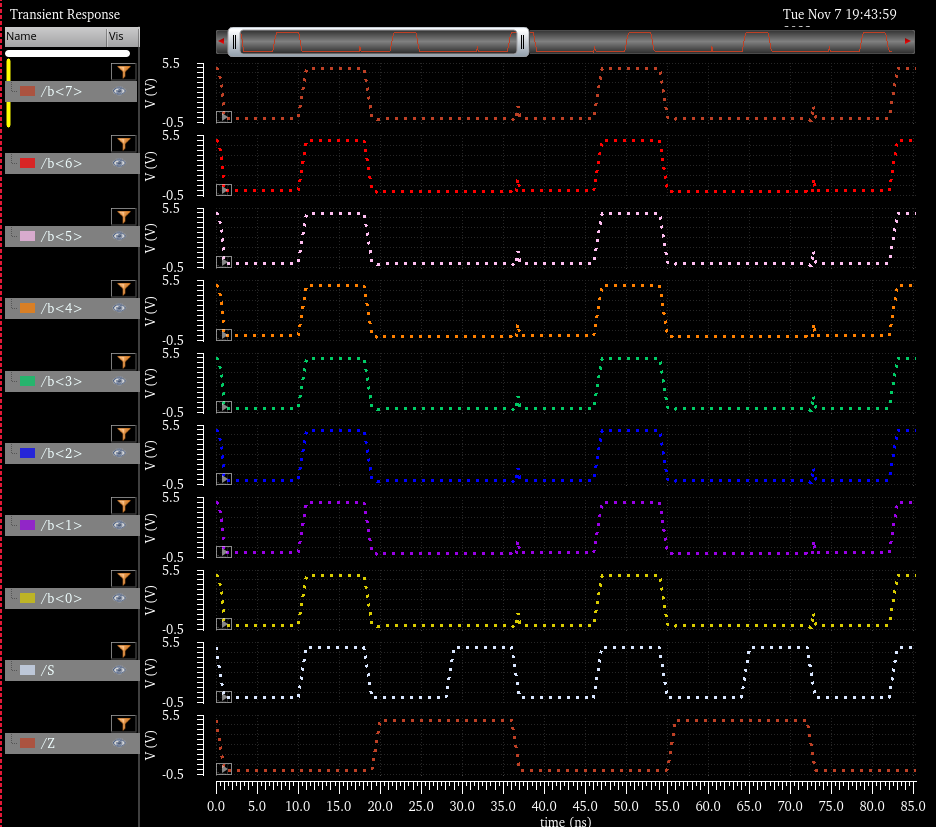Screen dimensions: 936x827
Task: Open the funnel filter for the /b<3> strip
Action: point(122,362)
